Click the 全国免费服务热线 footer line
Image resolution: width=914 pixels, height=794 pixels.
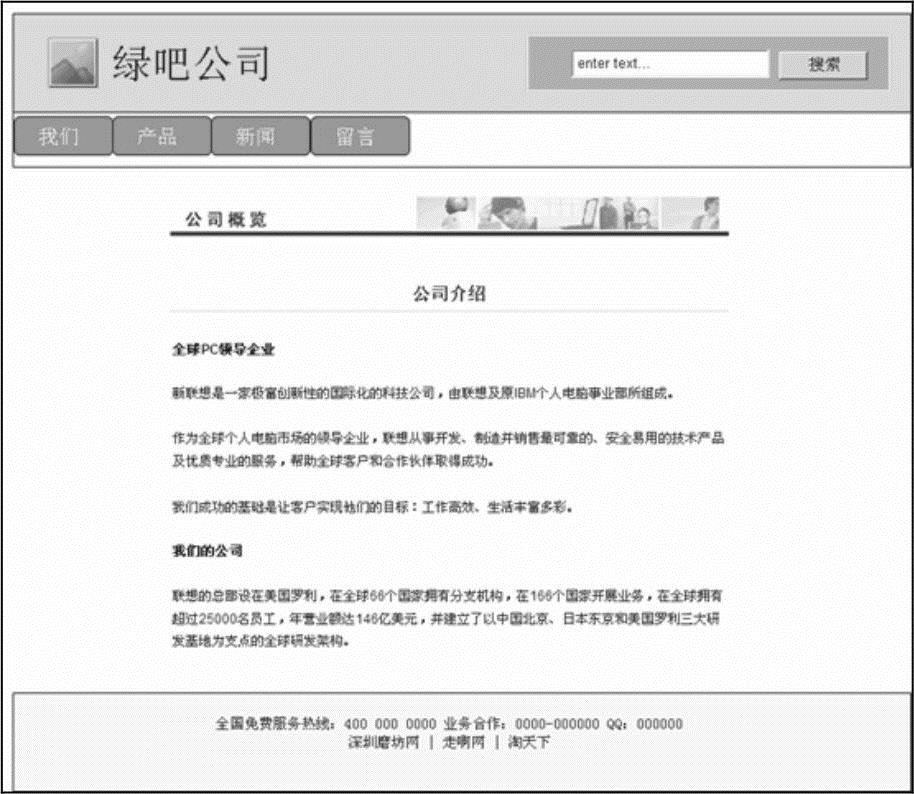pyautogui.click(x=449, y=723)
